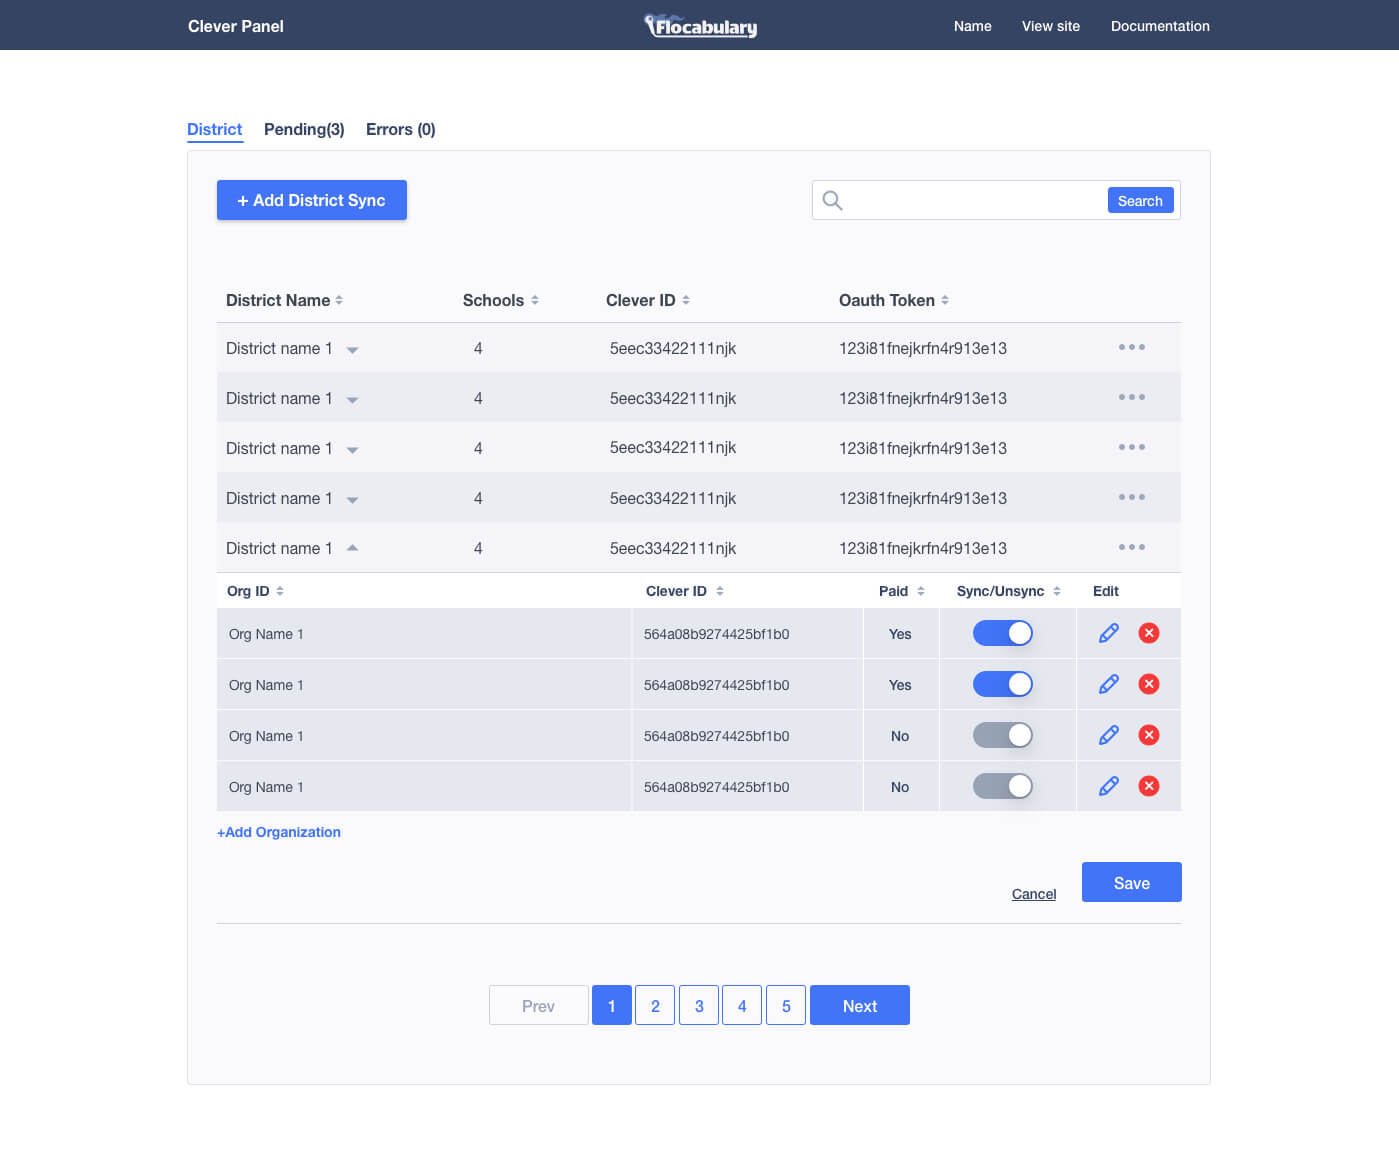Image resolution: width=1399 pixels, height=1150 pixels.
Task: Click the Flocabulary logo in the header
Action: coord(700,26)
